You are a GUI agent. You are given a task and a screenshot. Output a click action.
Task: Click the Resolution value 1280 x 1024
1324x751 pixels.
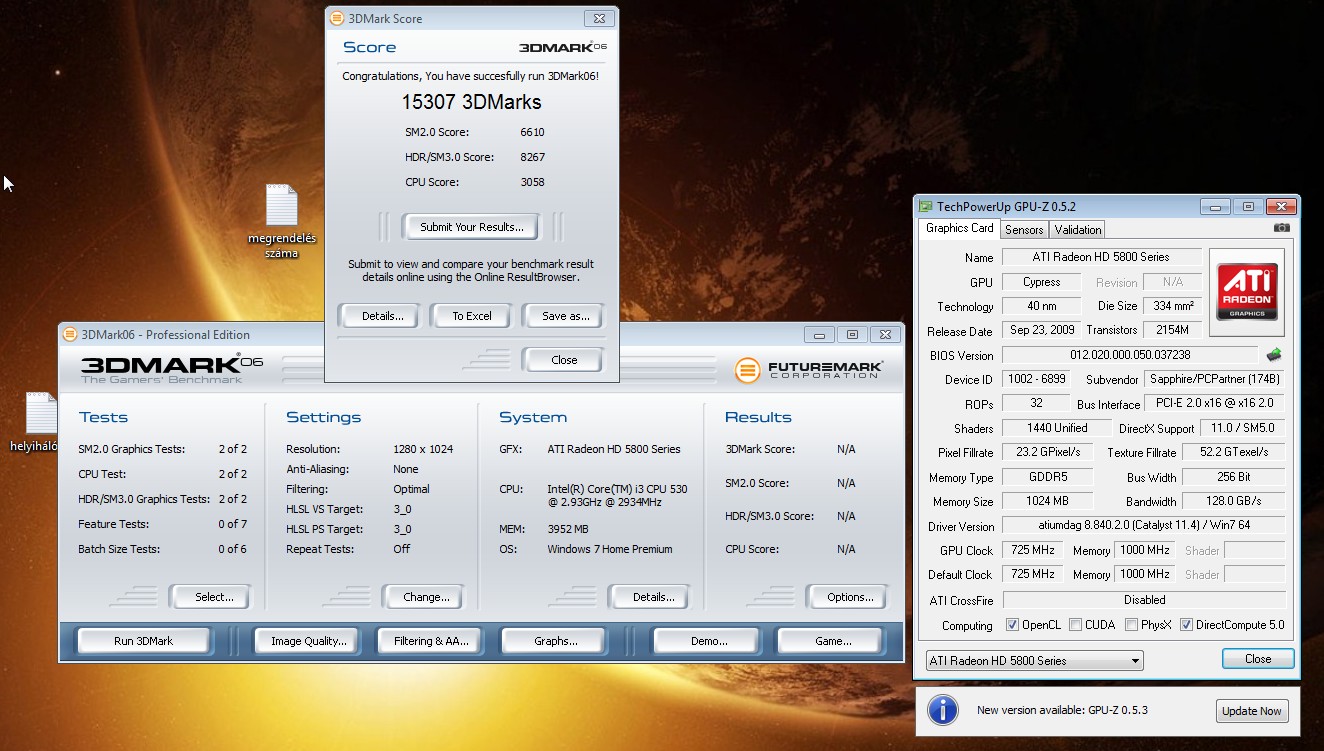coord(423,449)
